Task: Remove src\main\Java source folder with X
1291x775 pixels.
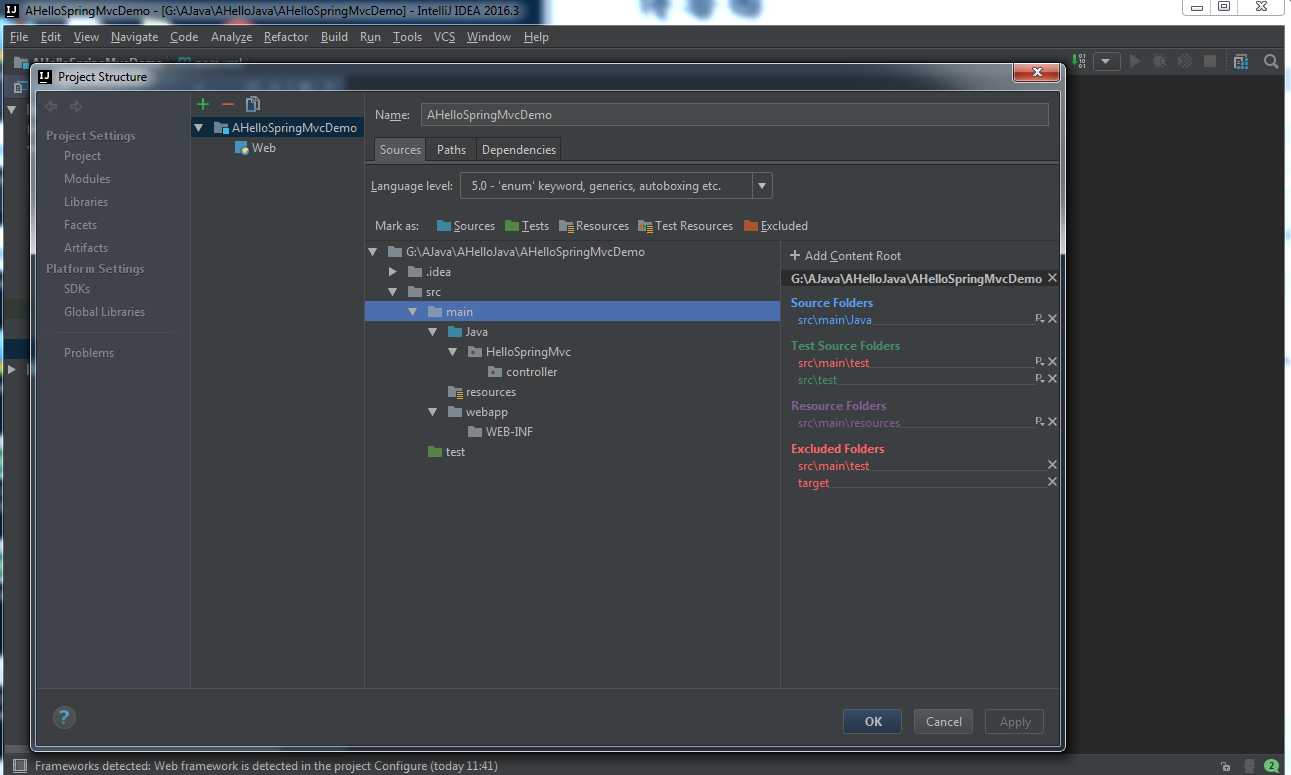Action: [x=1052, y=319]
